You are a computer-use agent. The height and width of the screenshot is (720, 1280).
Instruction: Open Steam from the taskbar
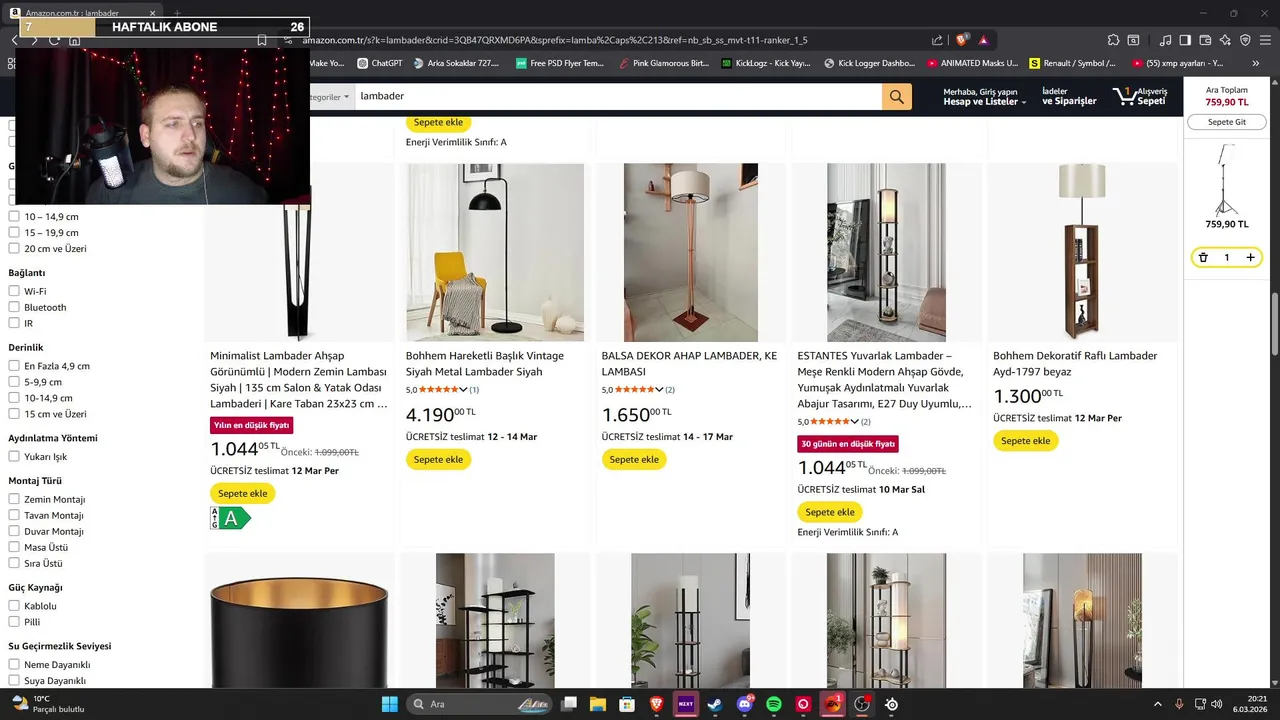click(x=715, y=704)
